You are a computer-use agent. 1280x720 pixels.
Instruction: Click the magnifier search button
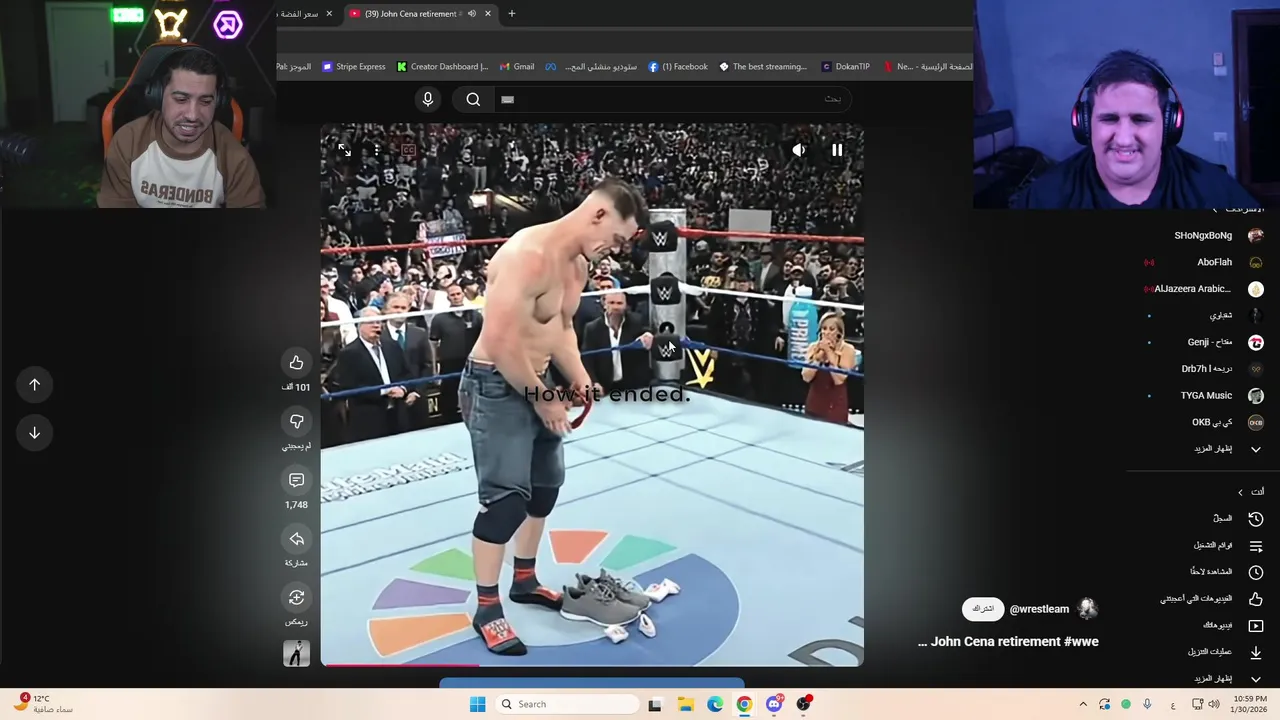(x=473, y=99)
